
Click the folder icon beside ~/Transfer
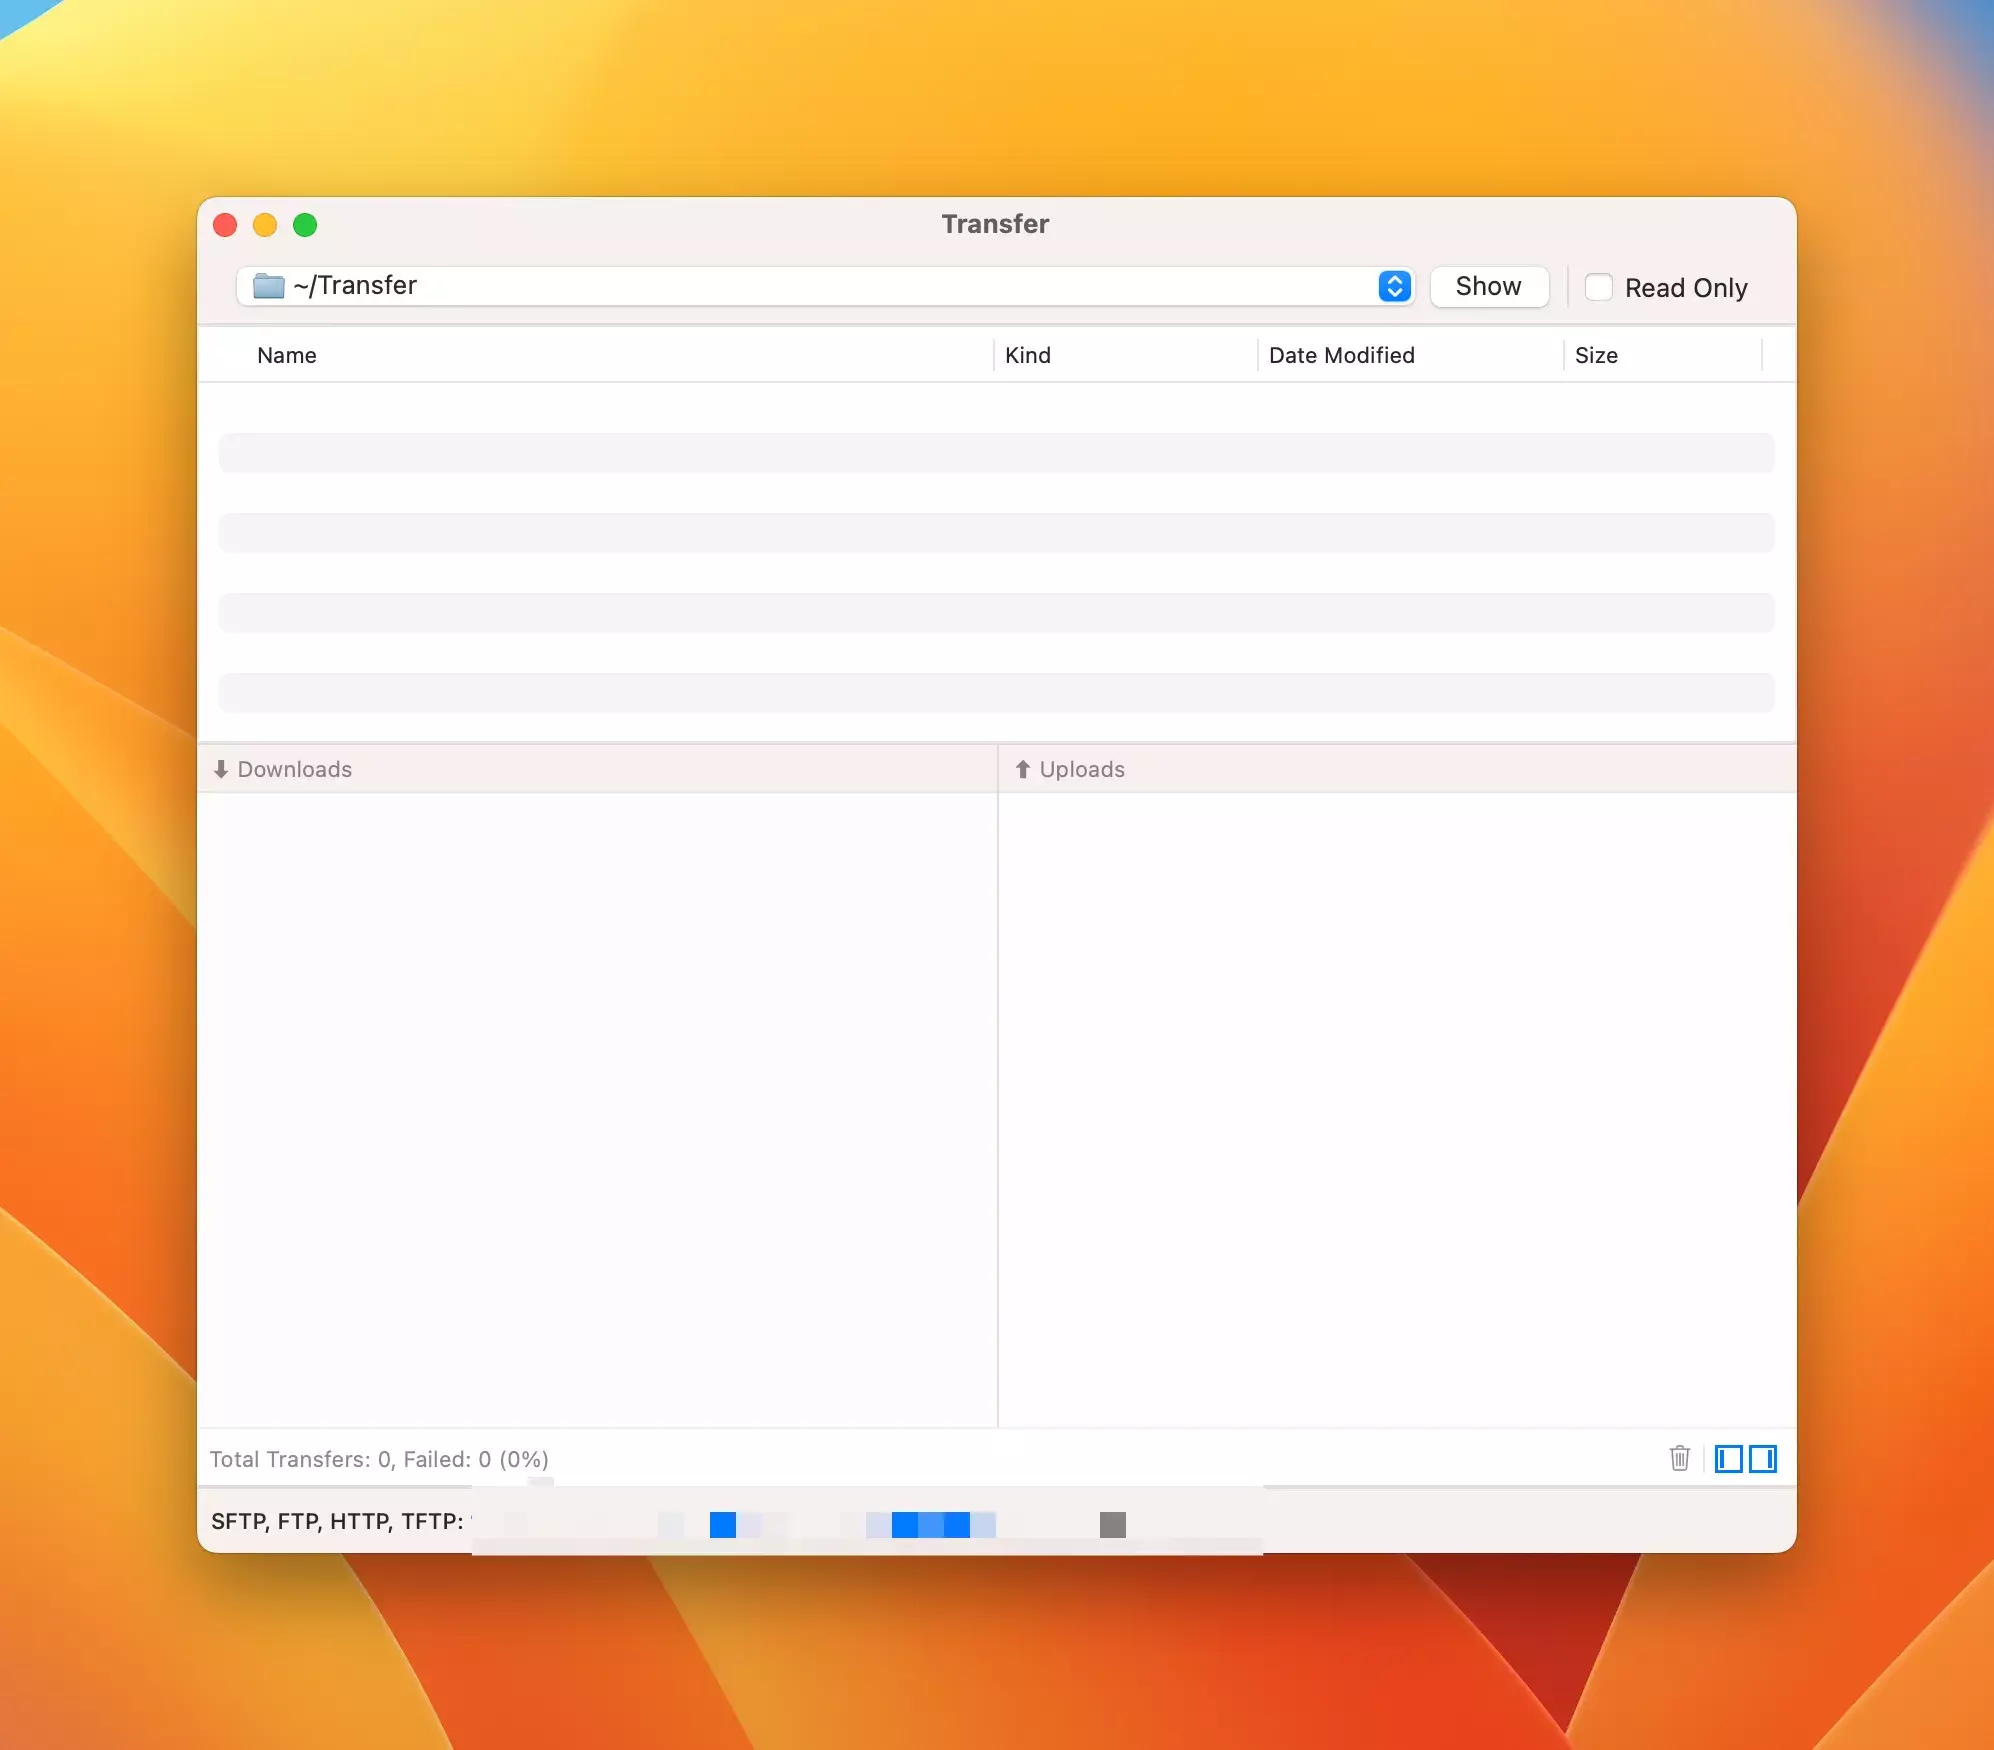[x=268, y=286]
